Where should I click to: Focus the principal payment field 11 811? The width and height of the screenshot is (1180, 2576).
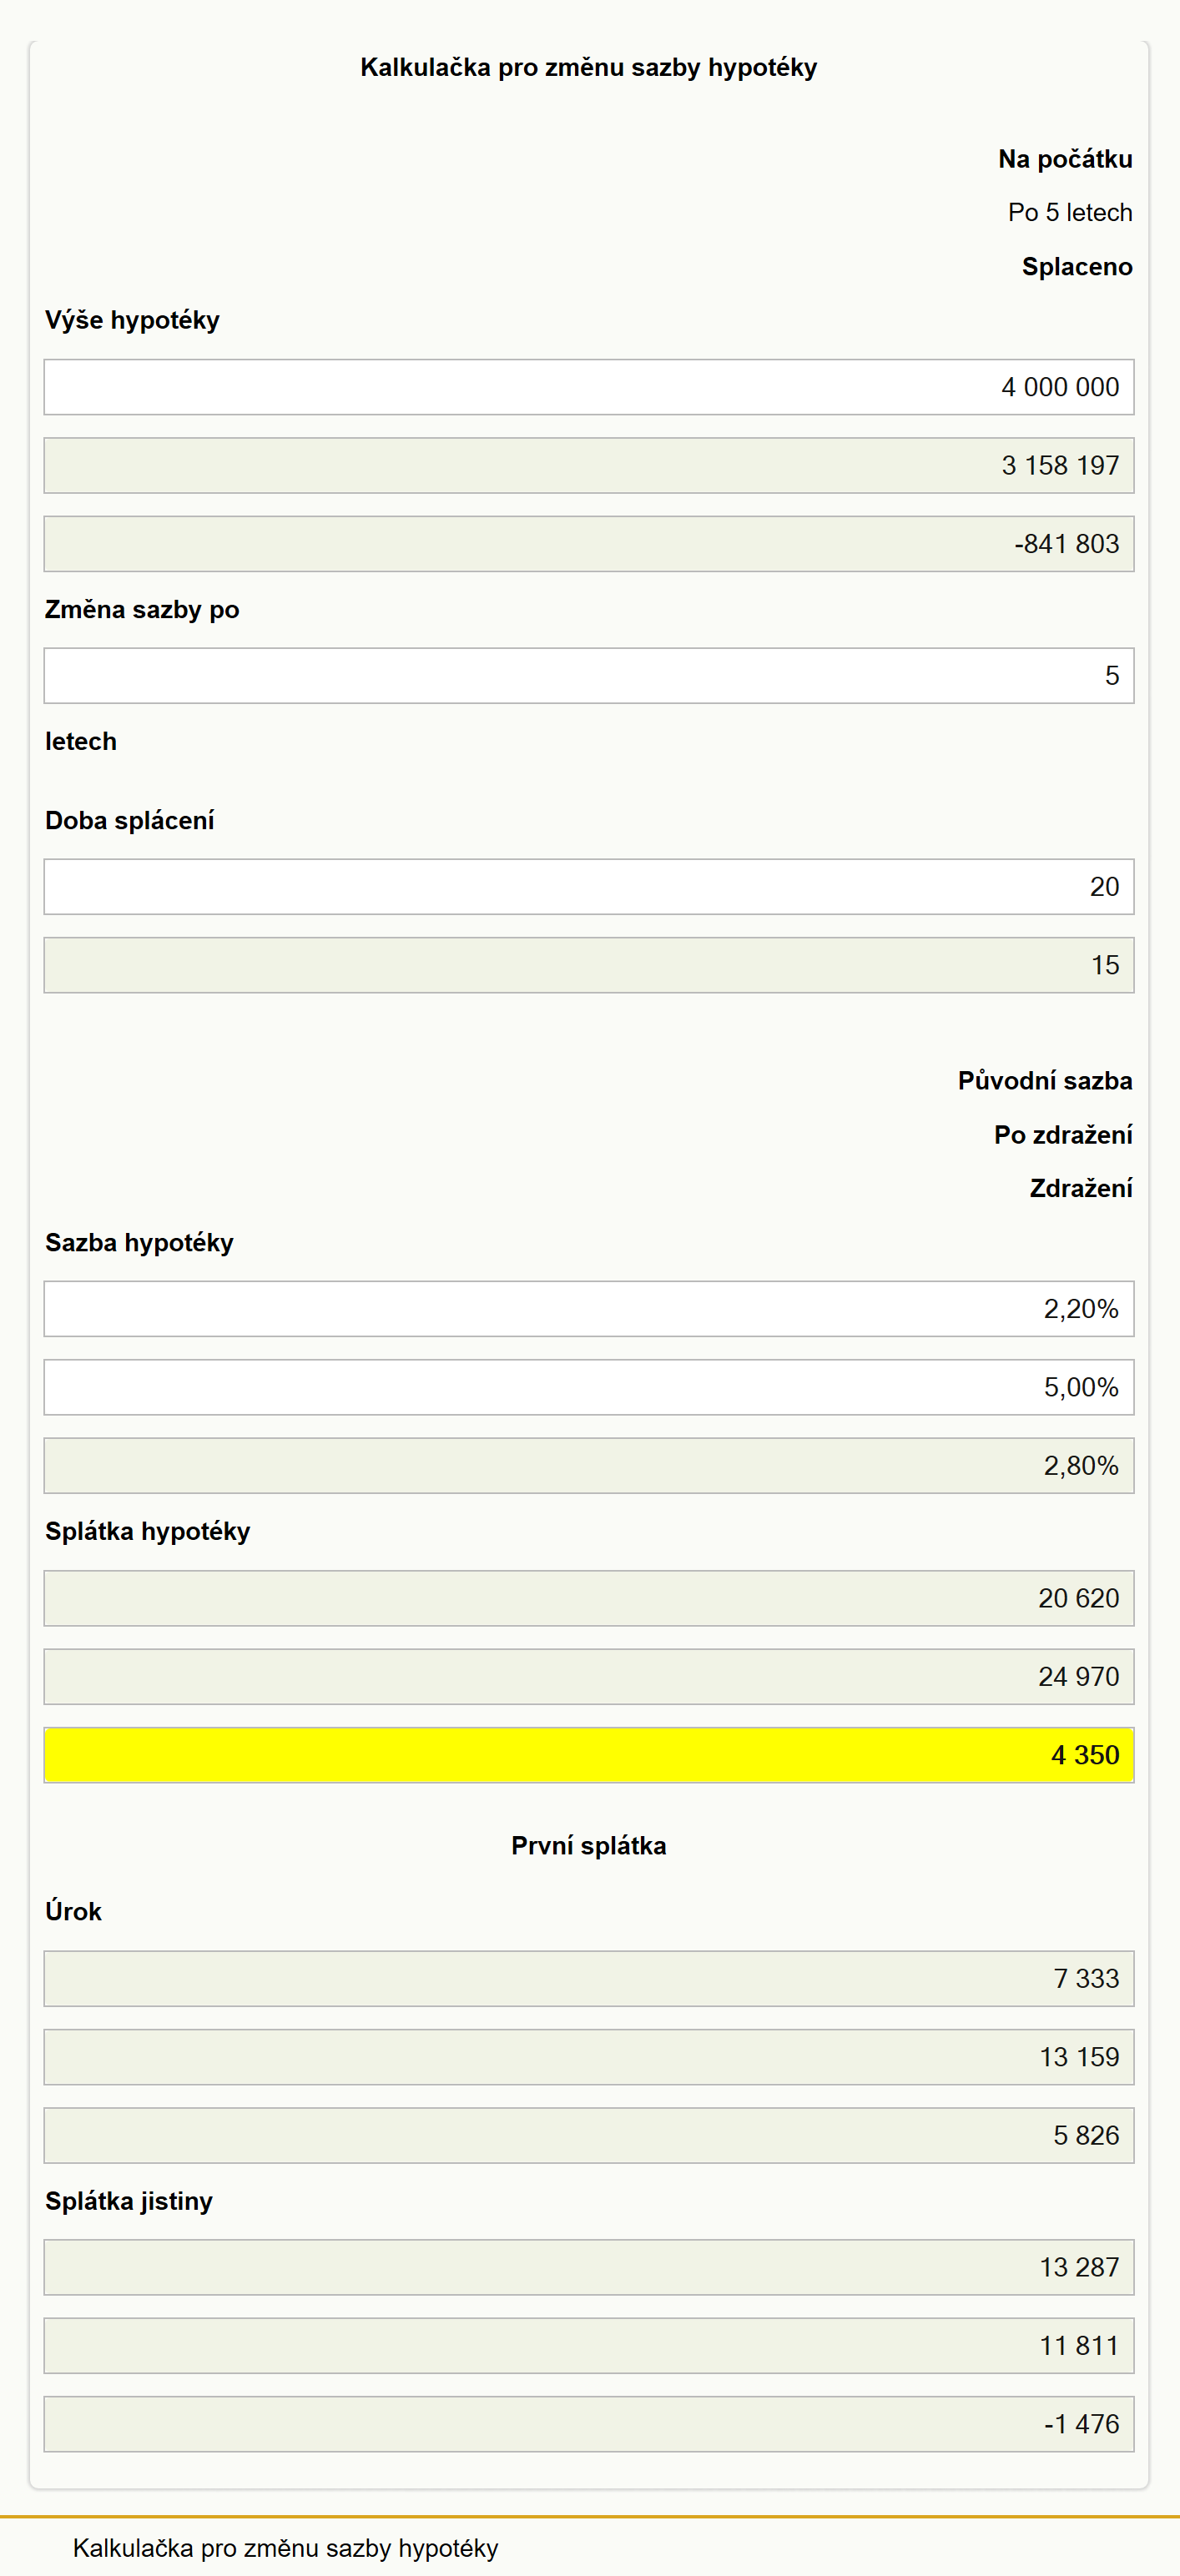coord(589,2346)
